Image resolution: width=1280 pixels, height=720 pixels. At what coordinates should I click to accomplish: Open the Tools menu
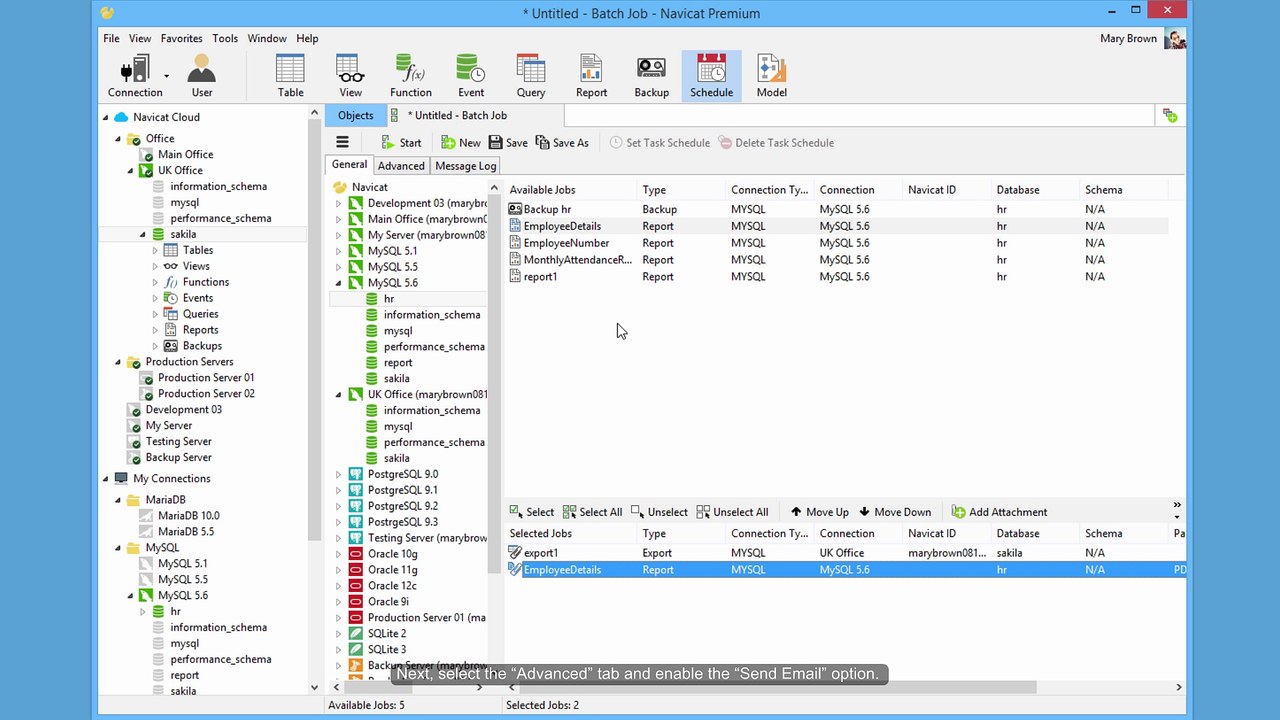click(x=225, y=39)
